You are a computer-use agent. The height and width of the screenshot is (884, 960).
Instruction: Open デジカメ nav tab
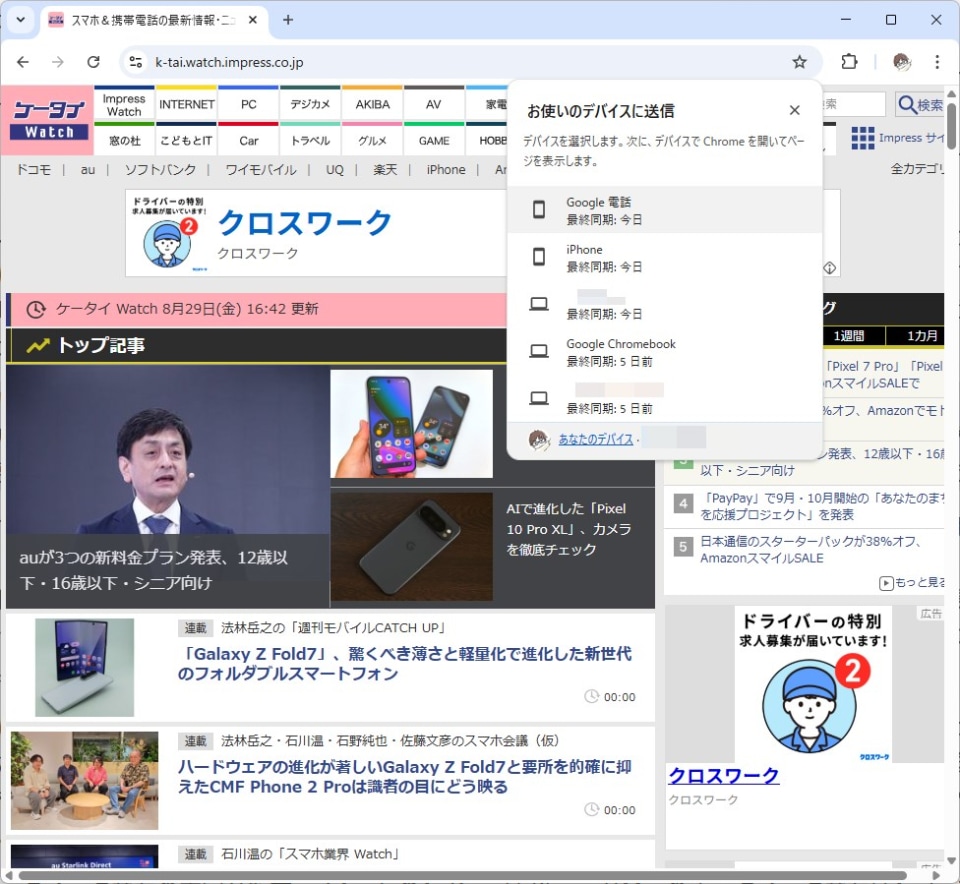(x=310, y=105)
